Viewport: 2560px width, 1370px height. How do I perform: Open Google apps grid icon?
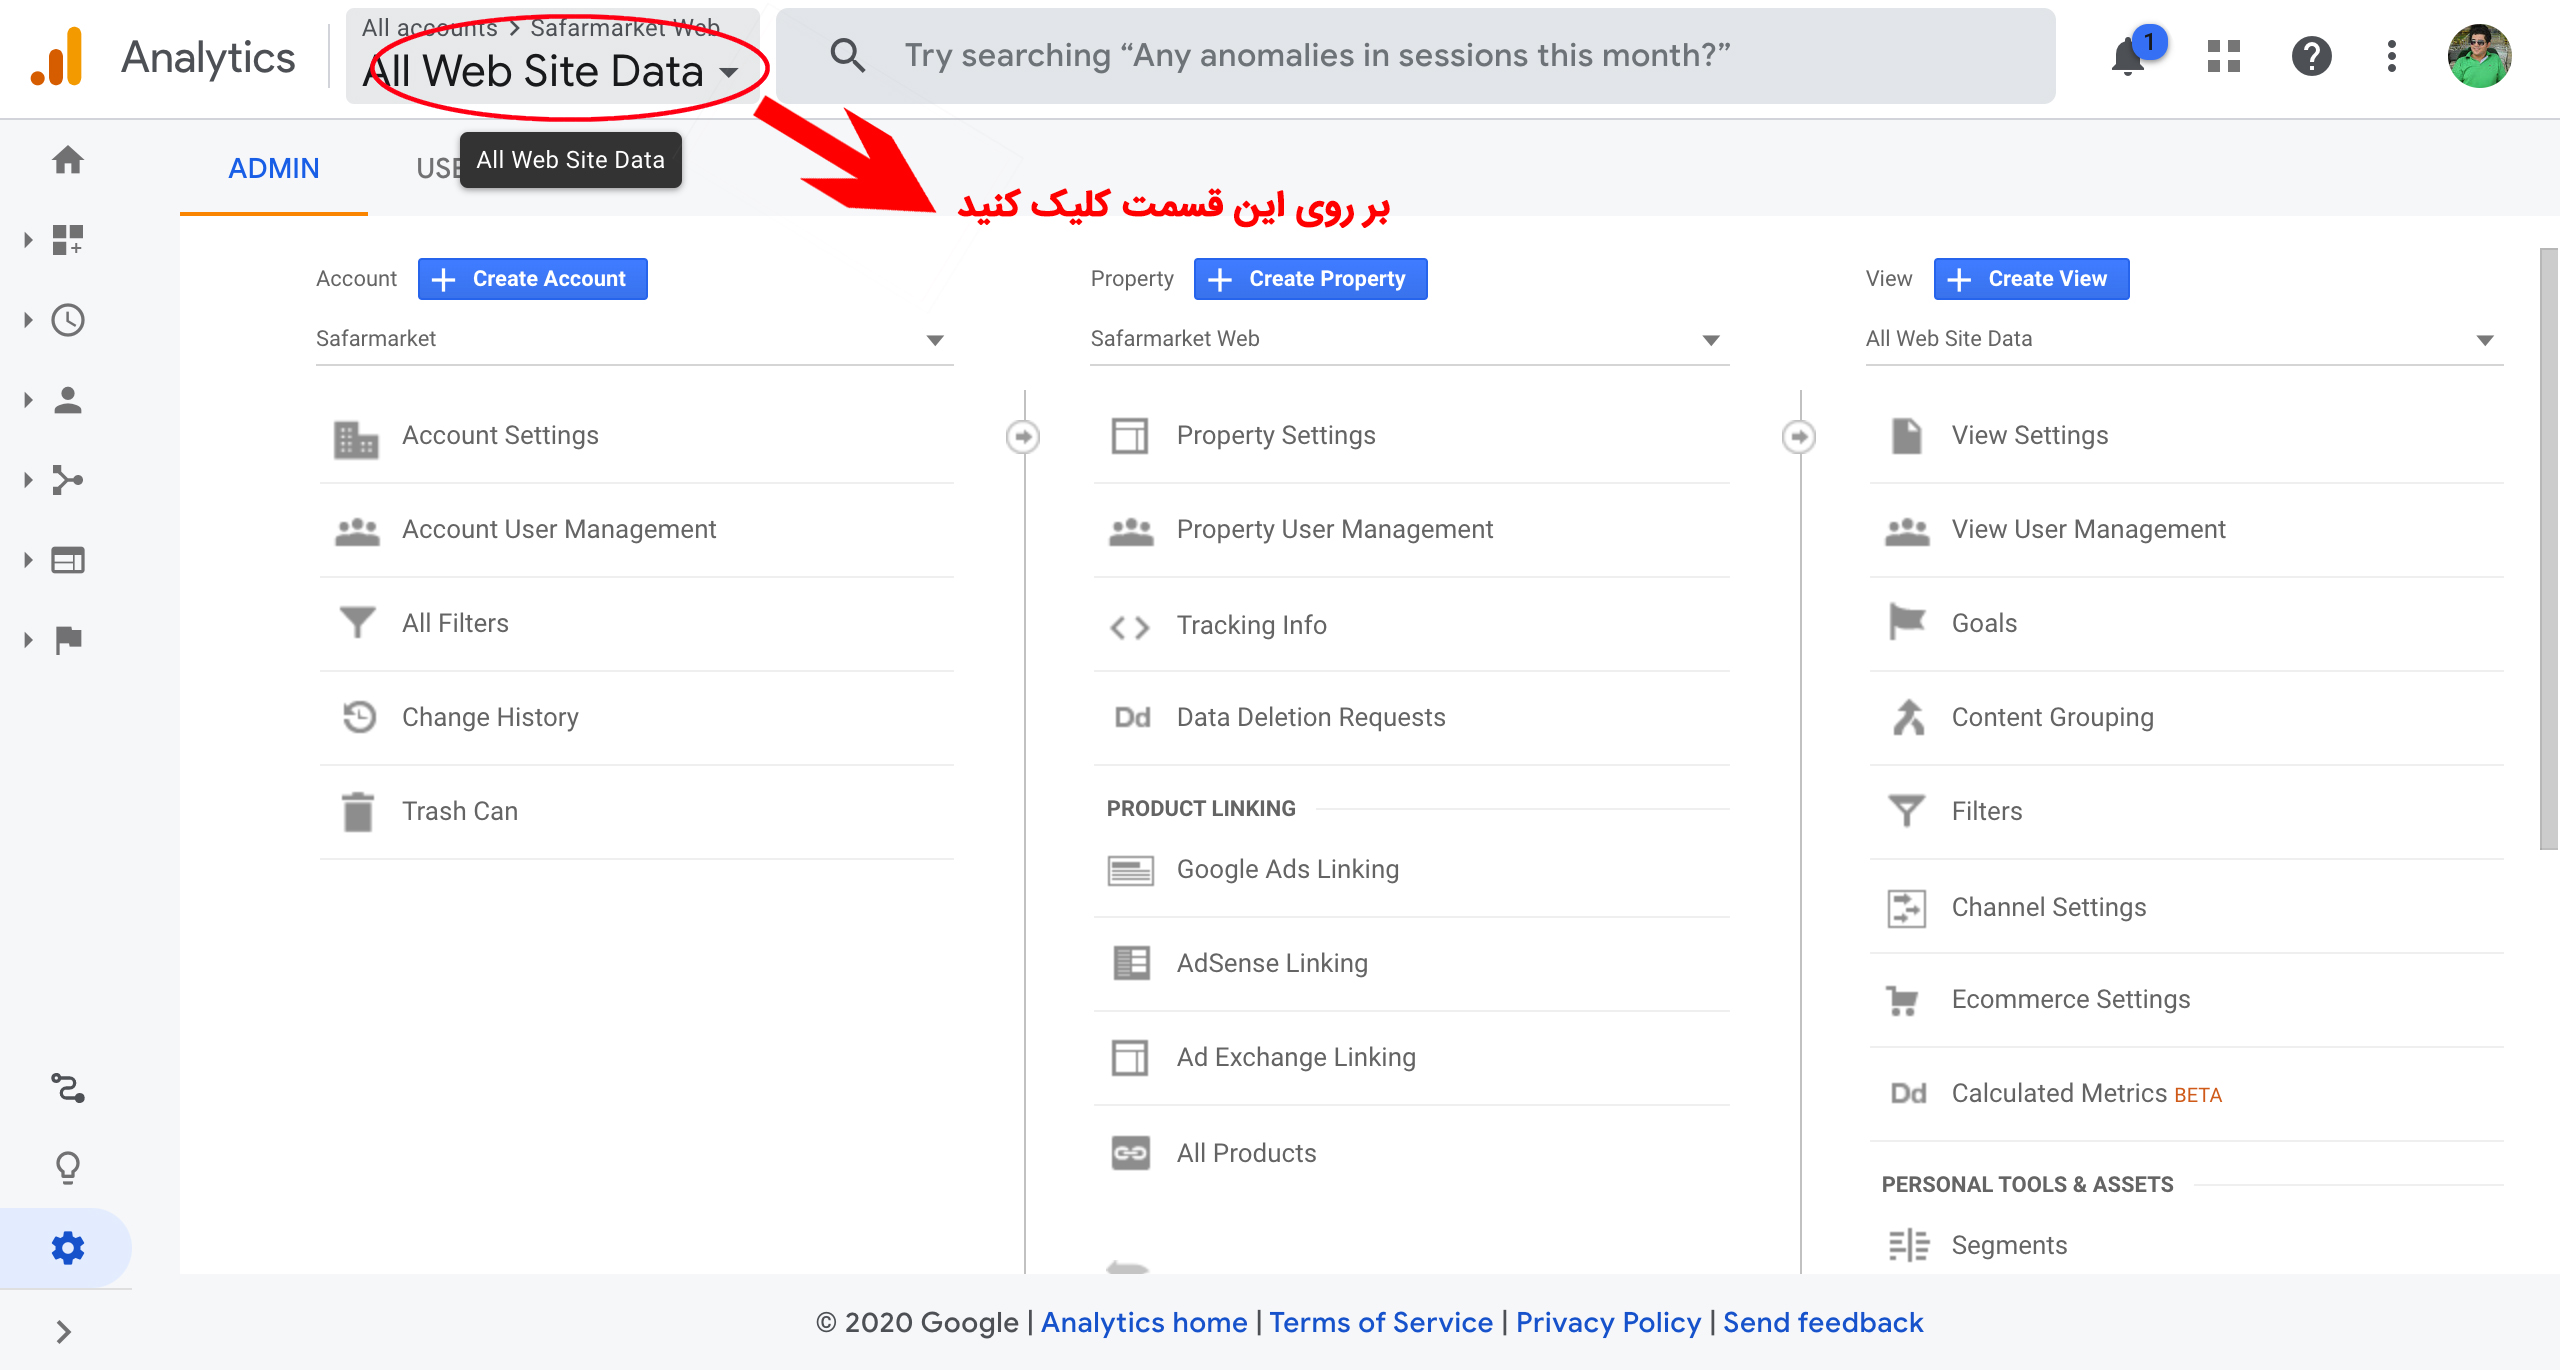[2224, 56]
